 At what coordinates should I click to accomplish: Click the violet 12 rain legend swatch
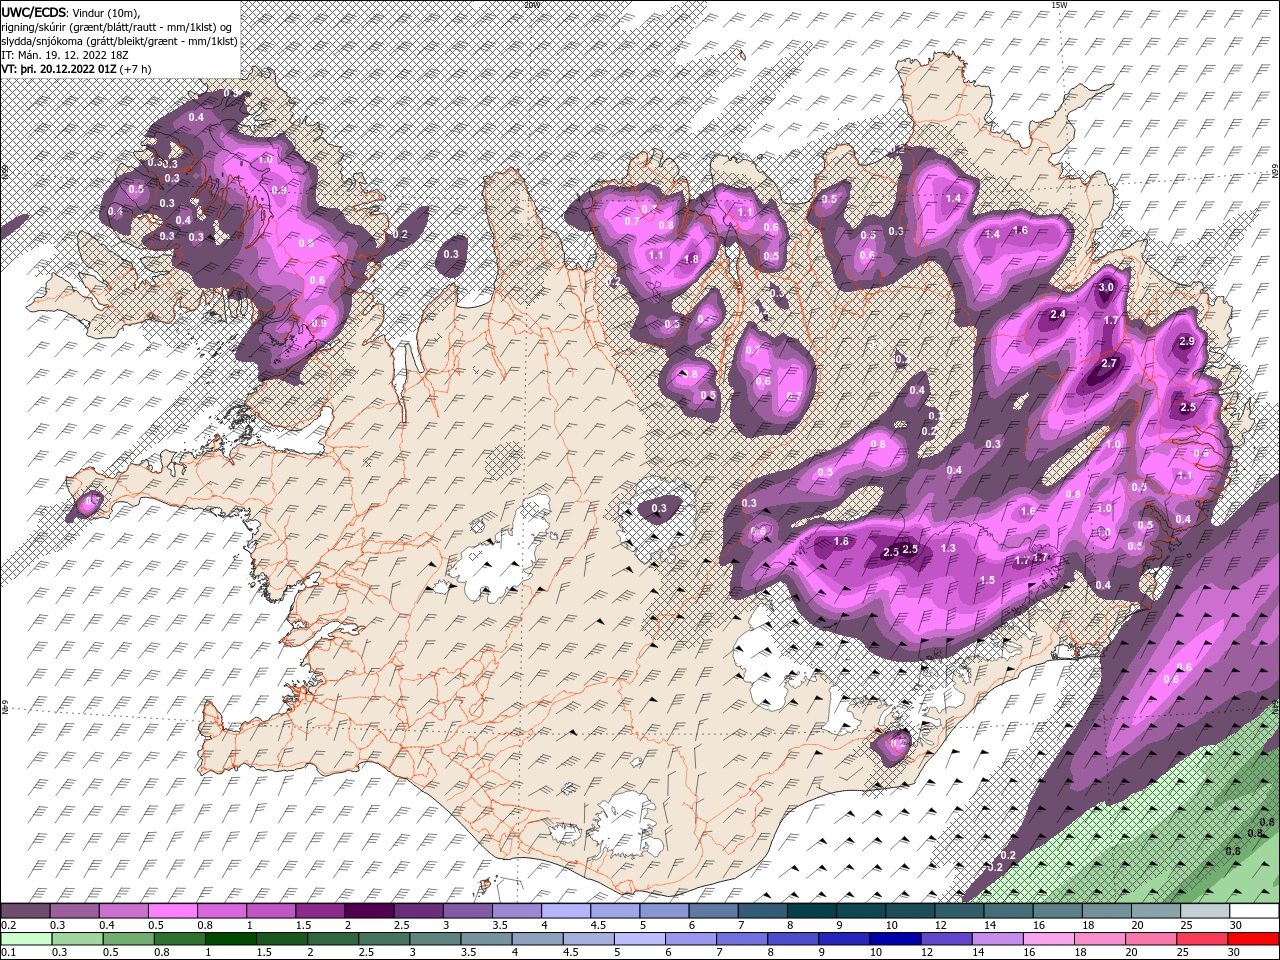tap(947, 939)
